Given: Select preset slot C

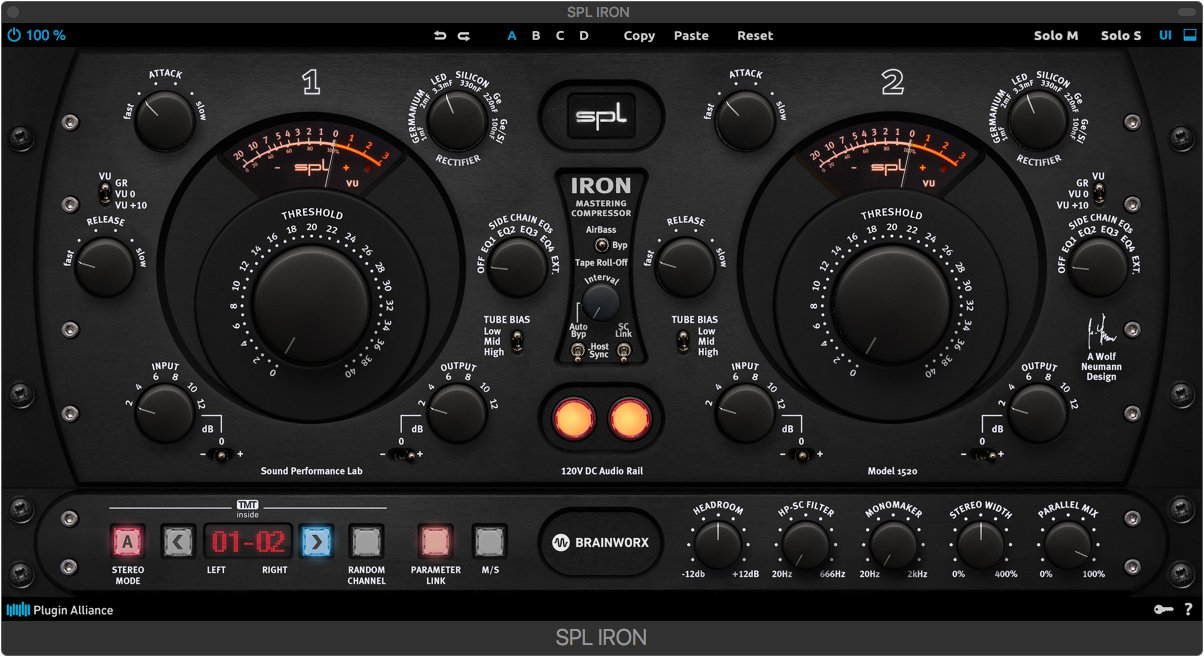Looking at the screenshot, I should (560, 36).
